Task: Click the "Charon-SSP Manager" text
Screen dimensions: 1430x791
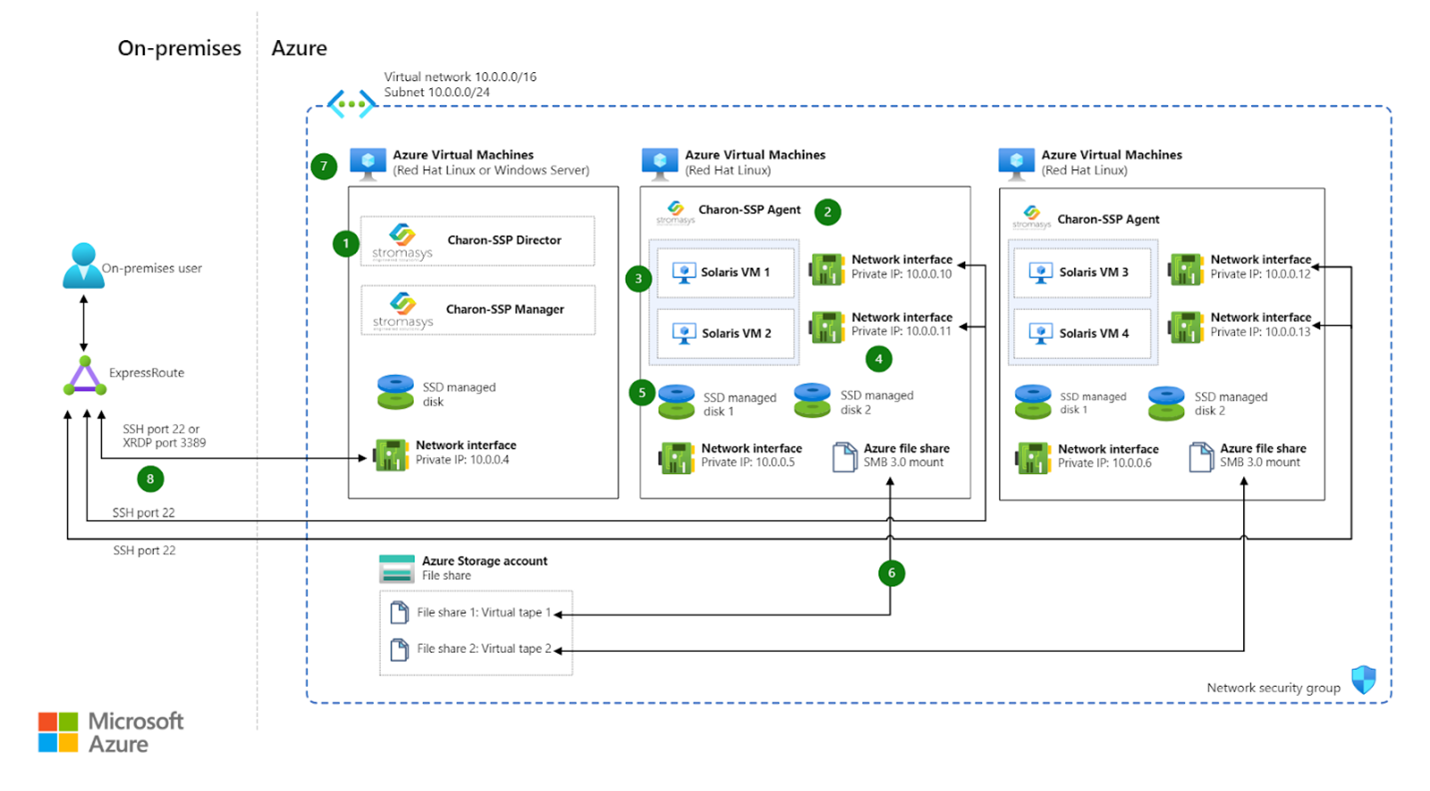Action: pyautogui.click(x=505, y=310)
